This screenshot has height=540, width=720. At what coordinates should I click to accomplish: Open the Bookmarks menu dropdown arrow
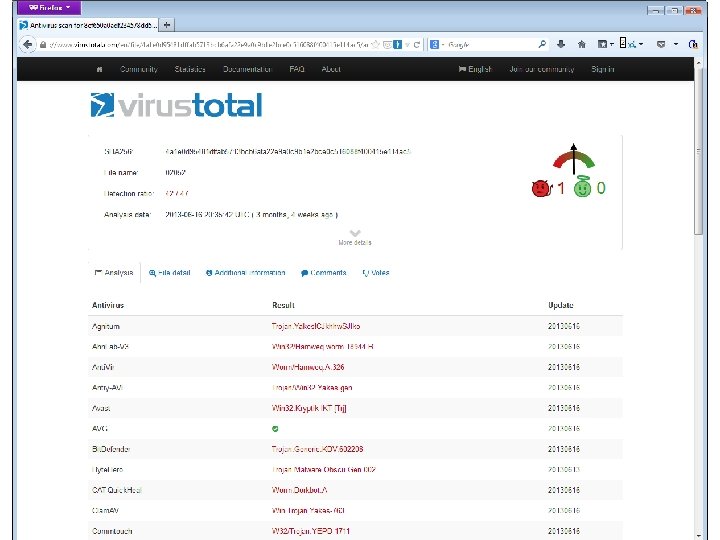(612, 45)
